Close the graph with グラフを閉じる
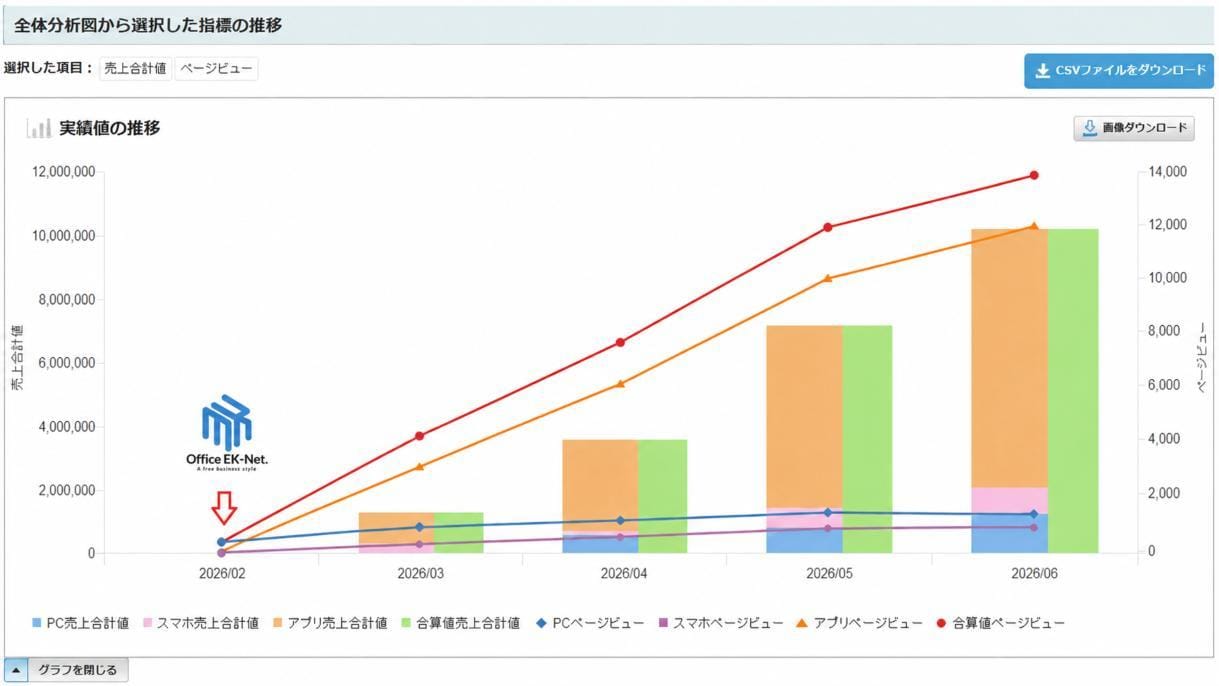Image resolution: width=1219 pixels, height=686 pixels. (x=80, y=670)
